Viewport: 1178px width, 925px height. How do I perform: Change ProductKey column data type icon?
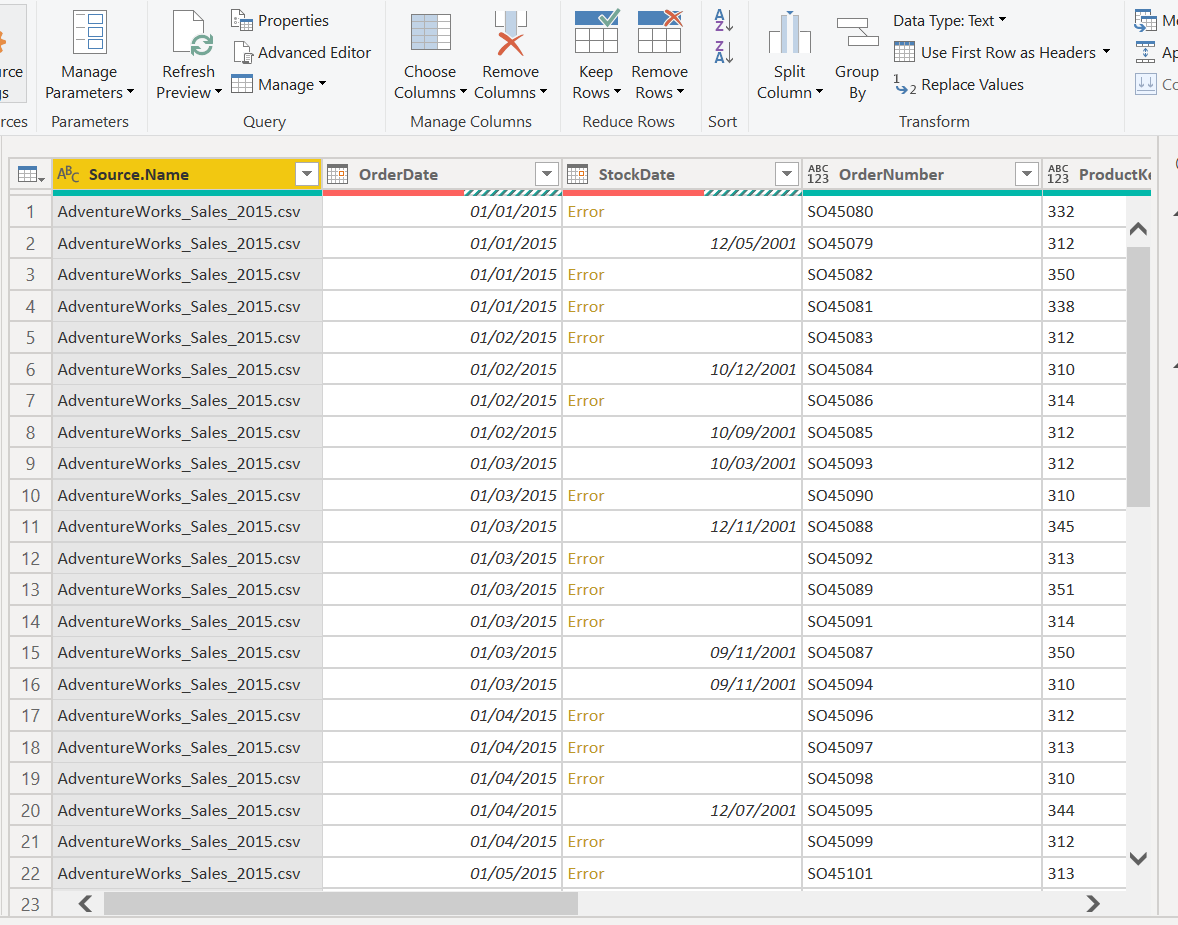click(x=1058, y=174)
